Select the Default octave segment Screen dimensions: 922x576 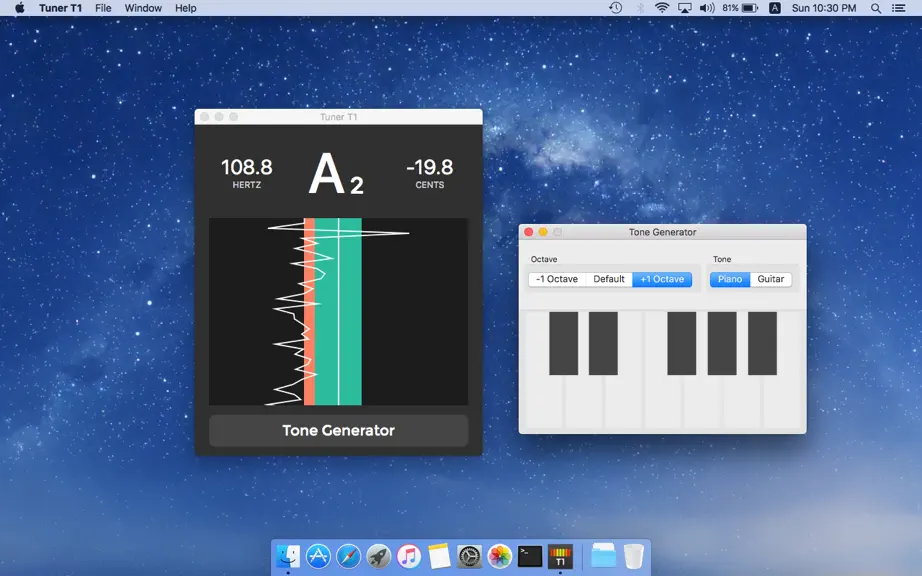[609, 279]
